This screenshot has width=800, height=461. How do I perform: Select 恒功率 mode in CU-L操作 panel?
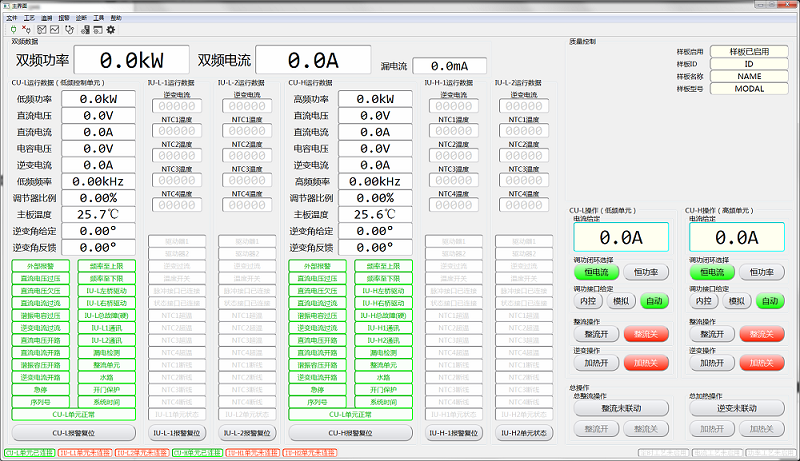647,272
